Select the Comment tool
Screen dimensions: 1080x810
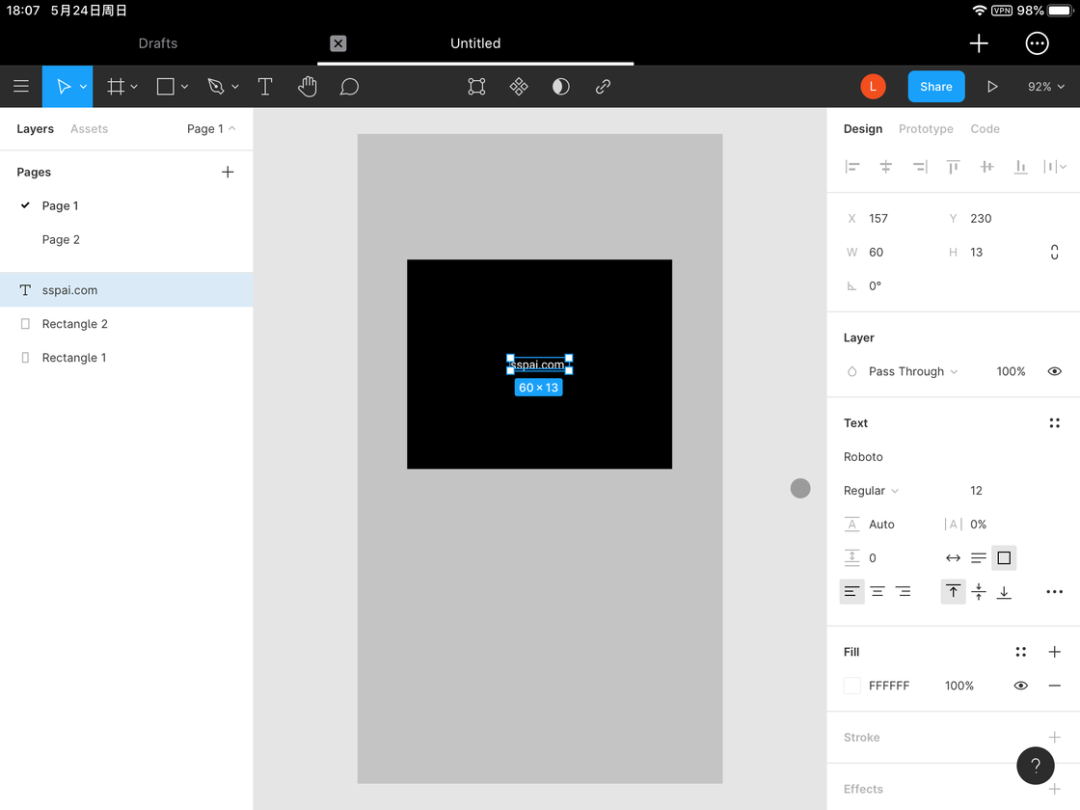(349, 87)
